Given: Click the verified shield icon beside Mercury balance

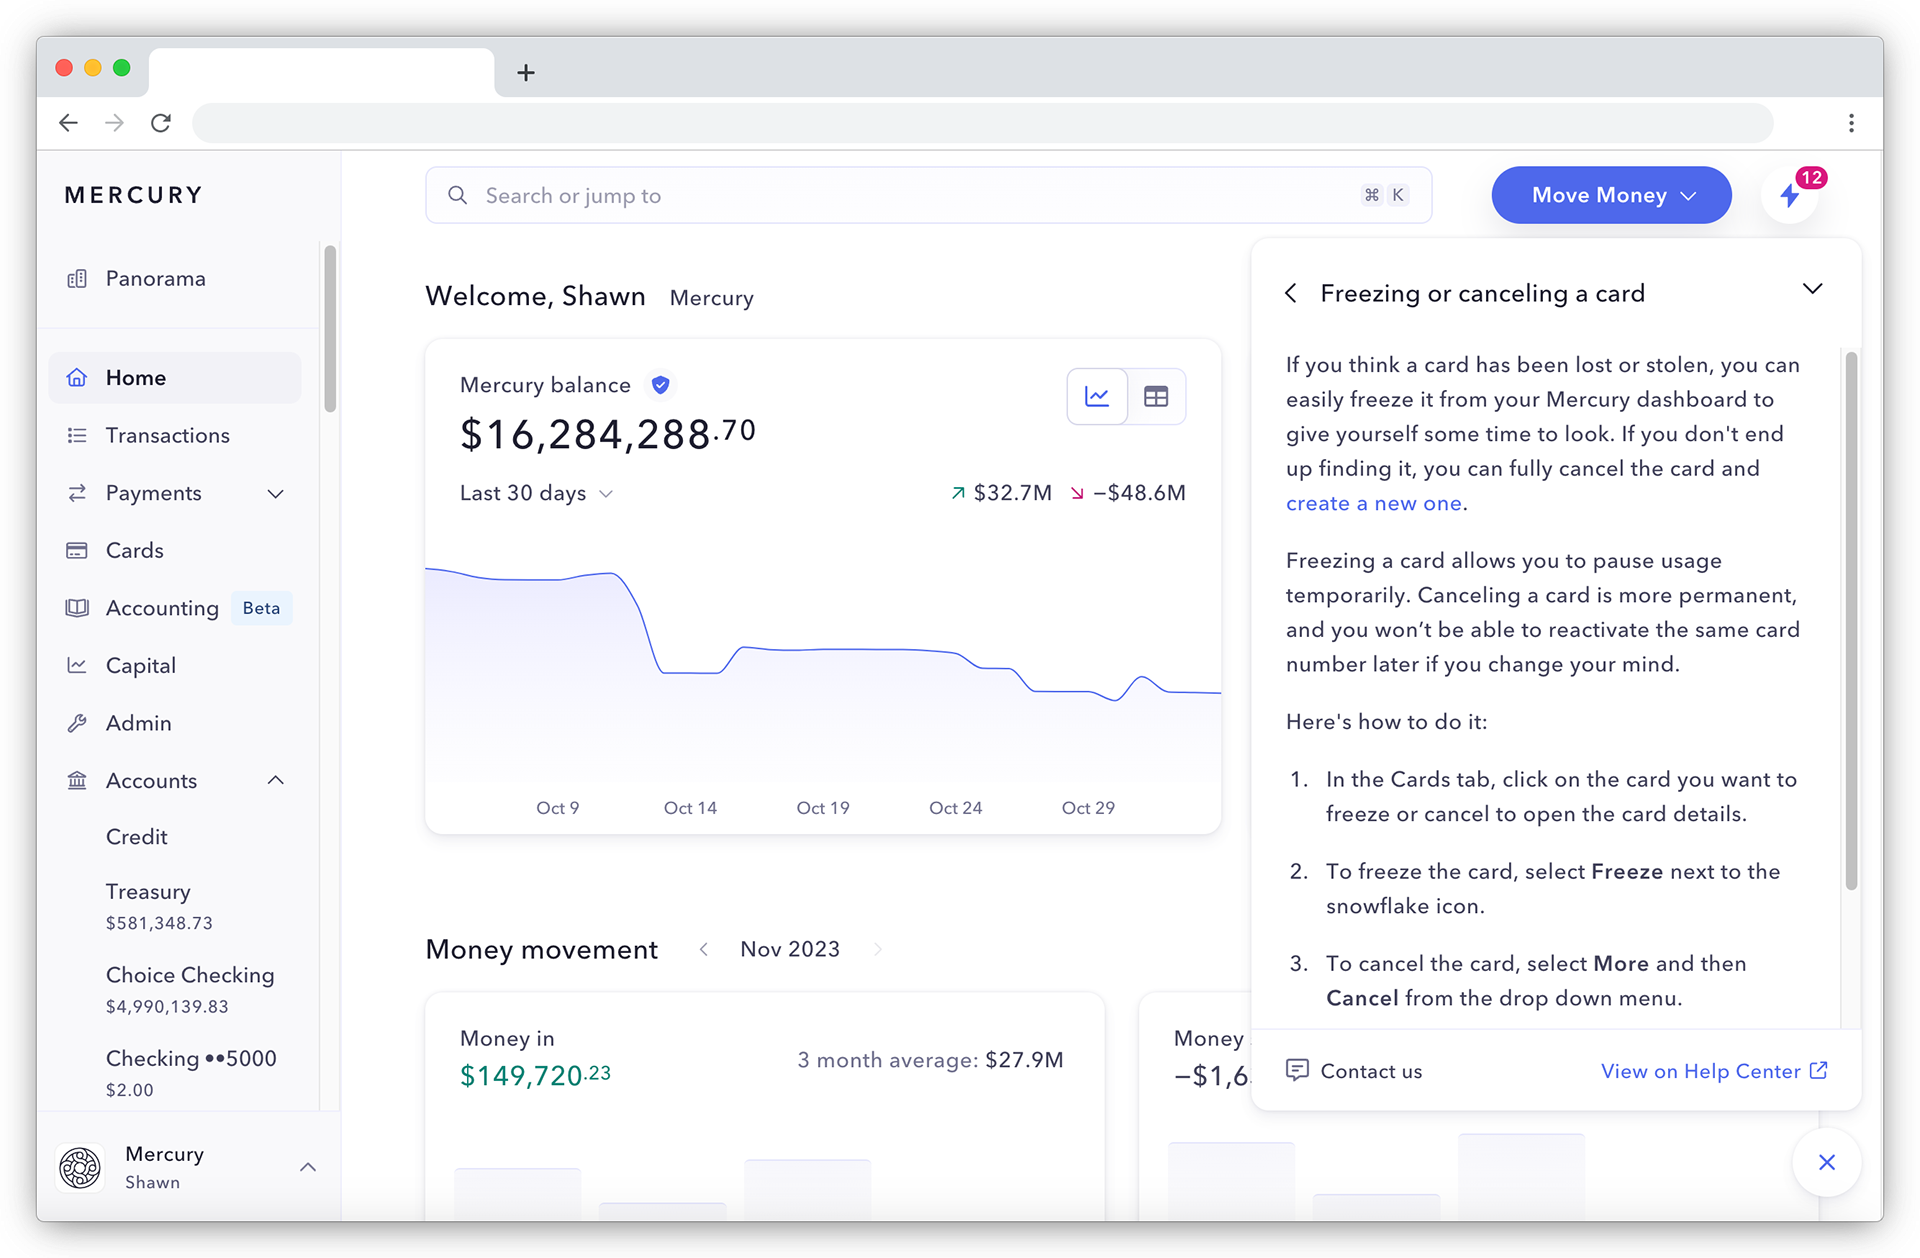Looking at the screenshot, I should coord(660,385).
